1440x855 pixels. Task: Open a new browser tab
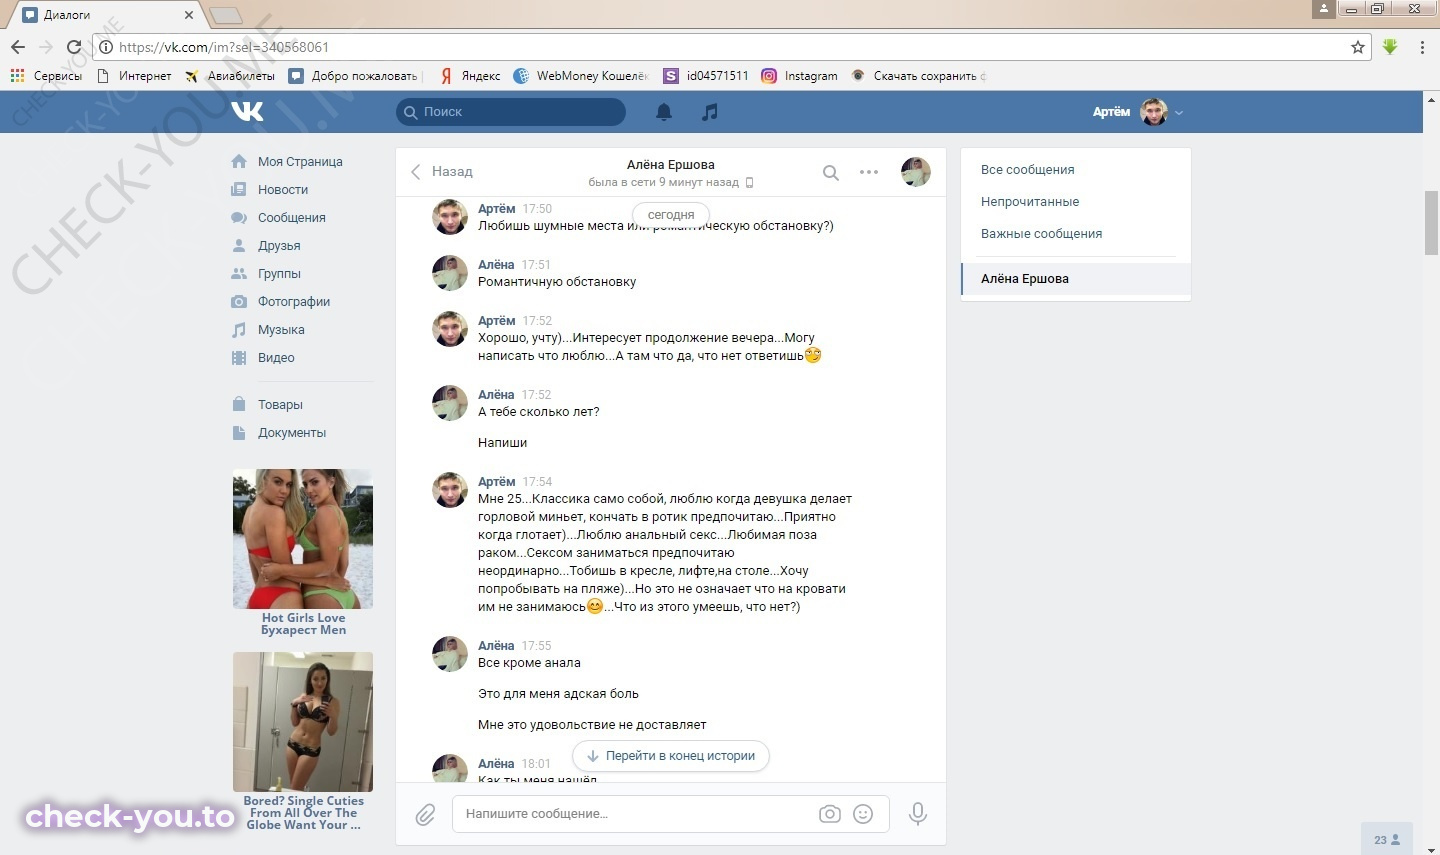[x=225, y=15]
